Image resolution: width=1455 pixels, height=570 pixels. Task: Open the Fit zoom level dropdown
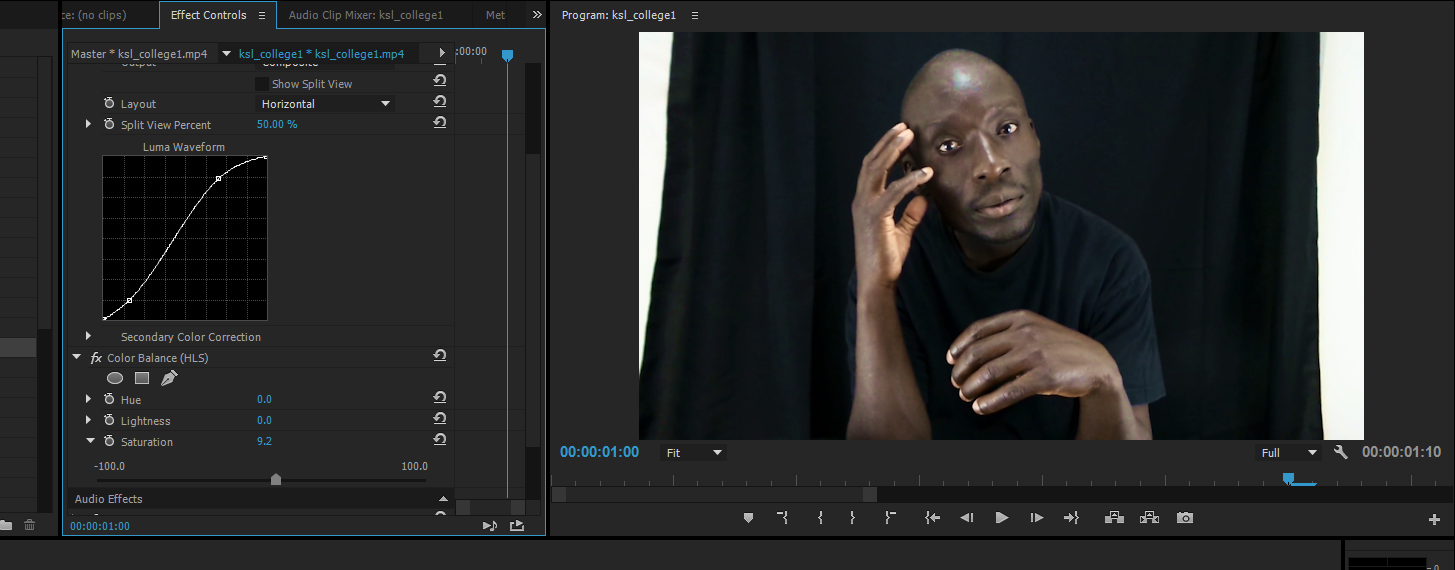[x=693, y=453]
